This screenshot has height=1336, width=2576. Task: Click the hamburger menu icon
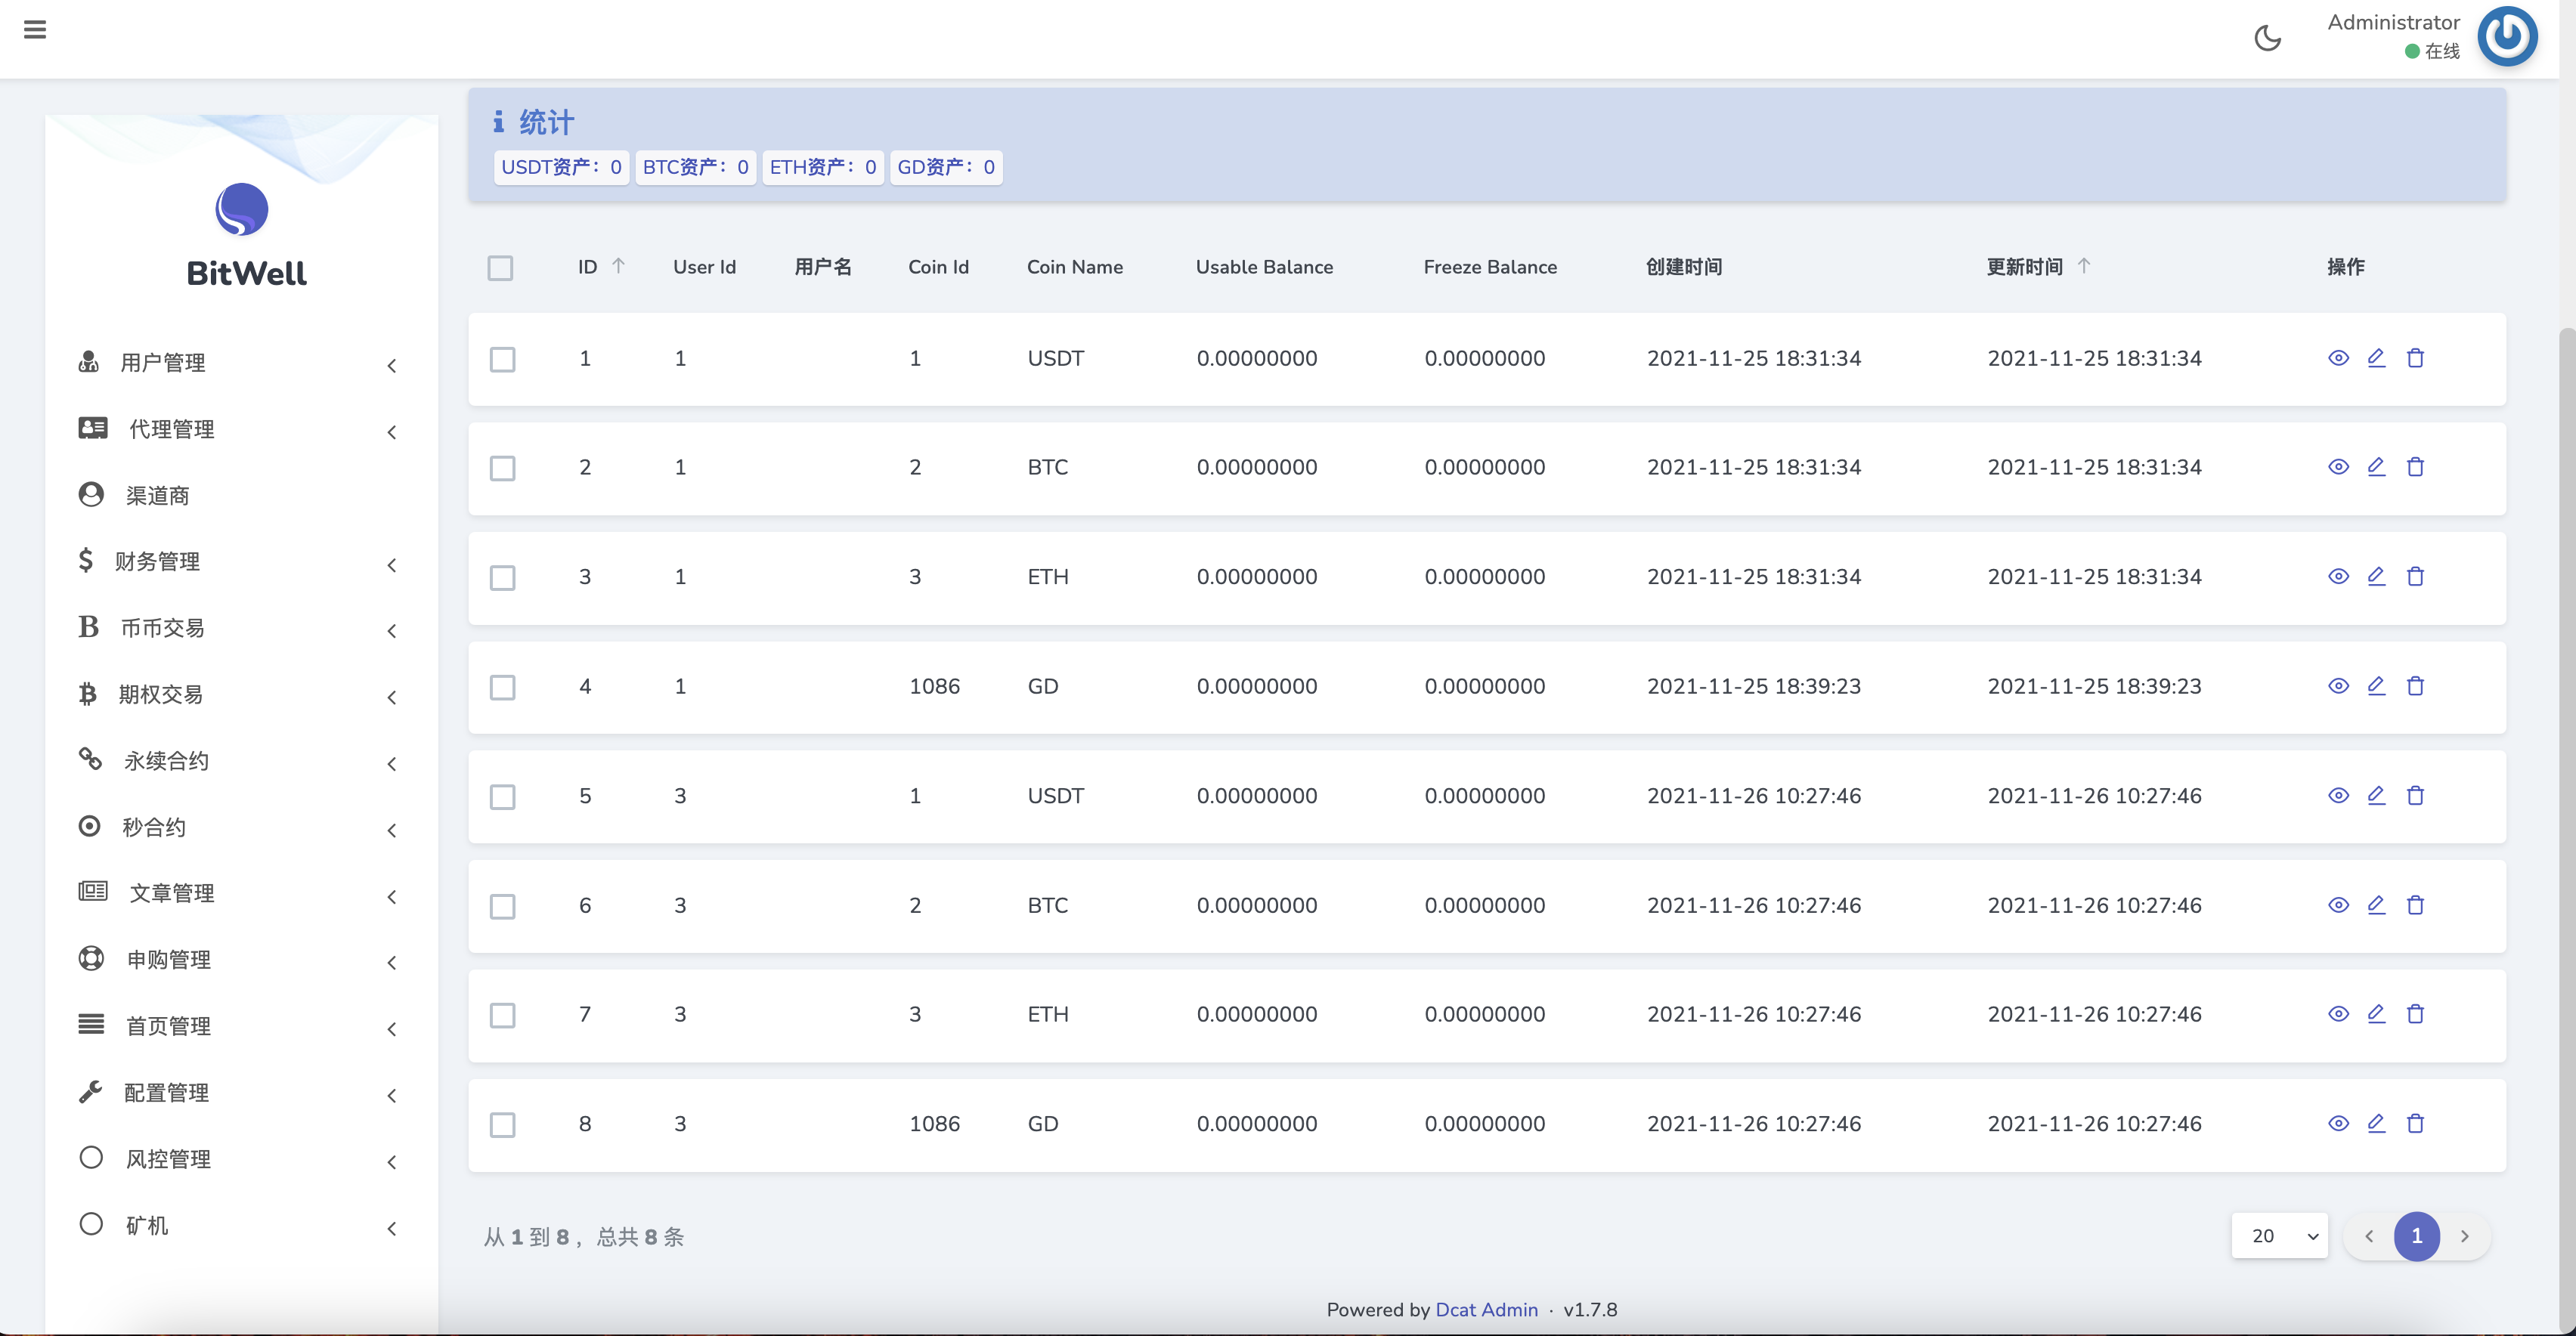click(x=35, y=30)
